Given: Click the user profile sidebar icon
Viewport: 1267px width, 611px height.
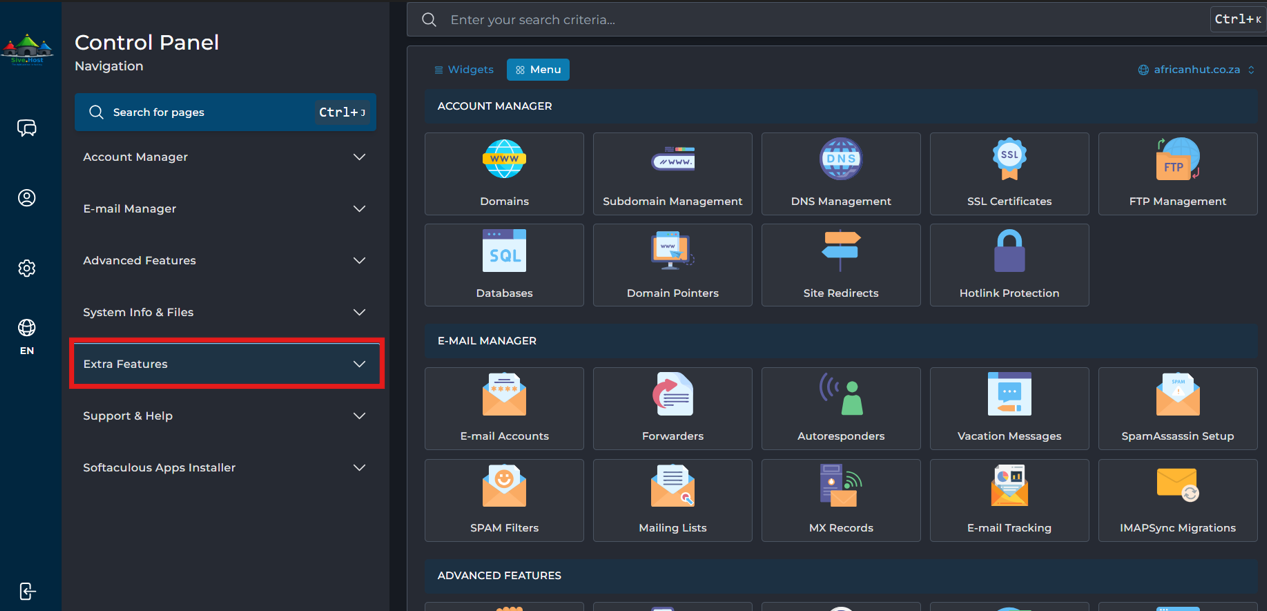Looking at the screenshot, I should (27, 198).
